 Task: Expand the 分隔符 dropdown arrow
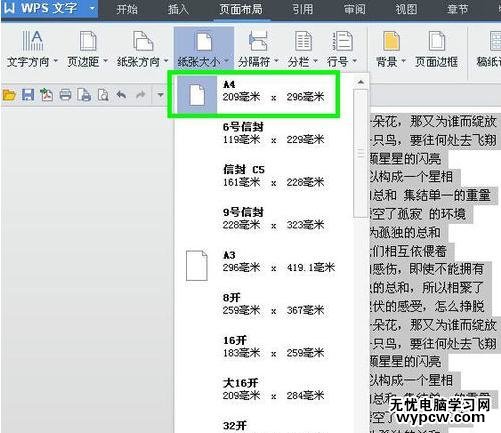[x=276, y=61]
